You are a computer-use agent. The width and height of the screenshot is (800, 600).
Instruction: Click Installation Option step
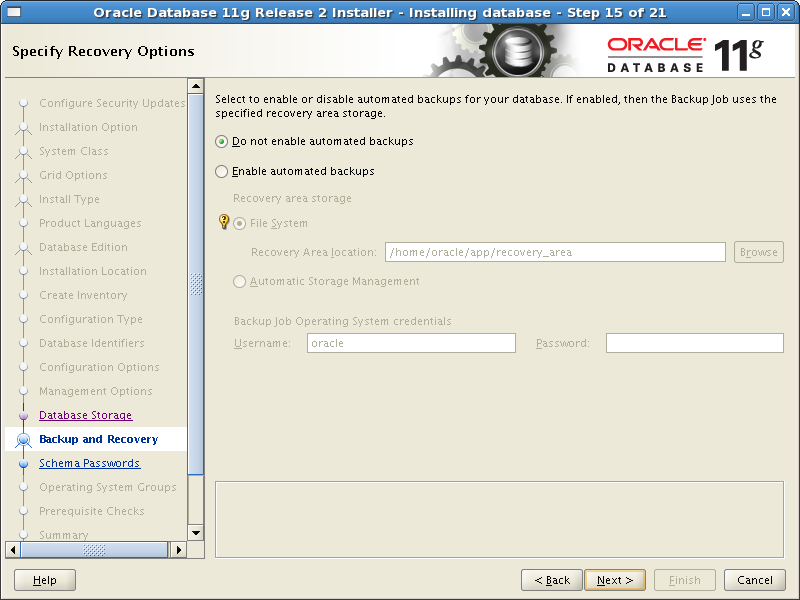pos(88,127)
